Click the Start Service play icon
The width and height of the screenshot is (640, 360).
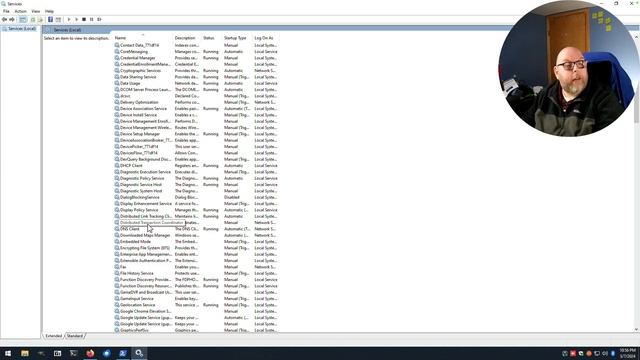tap(69, 19)
